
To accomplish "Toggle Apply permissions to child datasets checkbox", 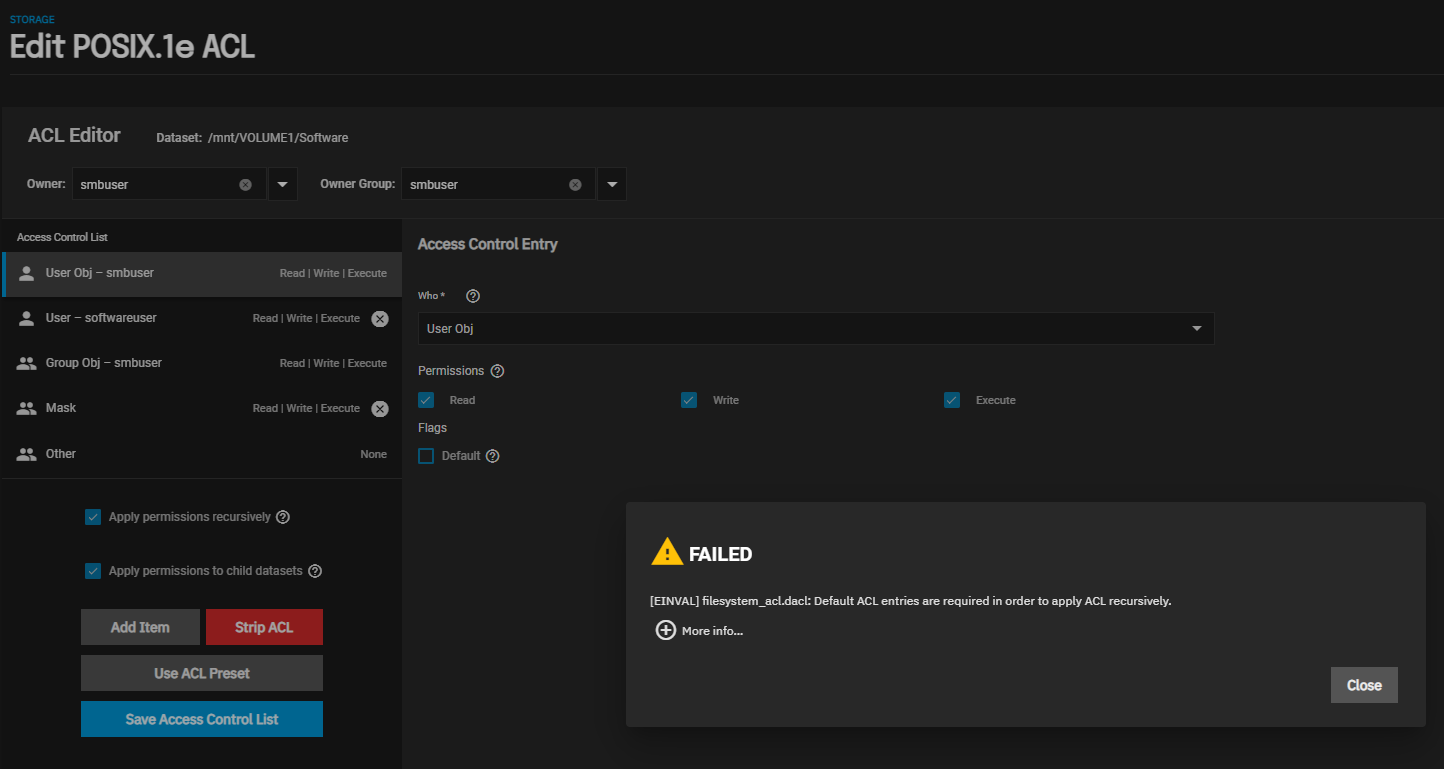I will (x=93, y=571).
